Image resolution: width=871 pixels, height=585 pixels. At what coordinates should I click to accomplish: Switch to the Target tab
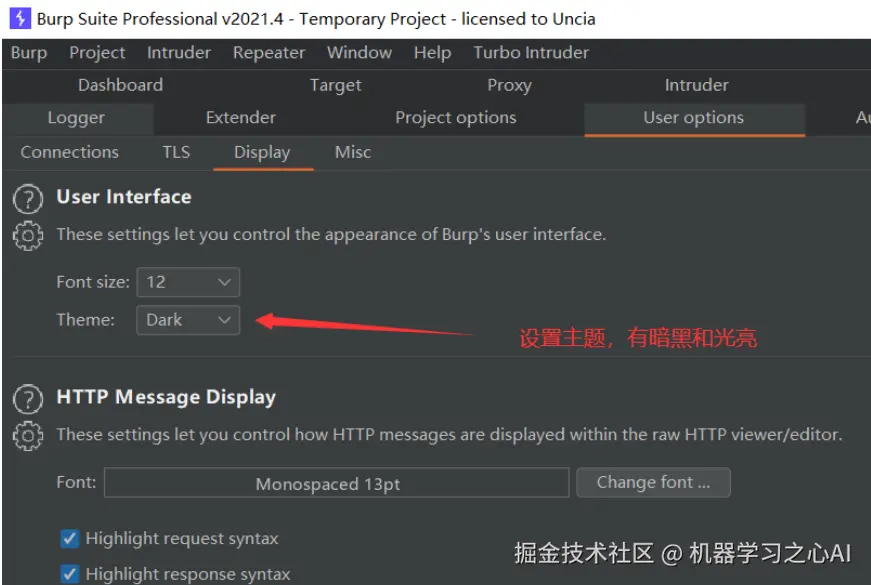336,85
